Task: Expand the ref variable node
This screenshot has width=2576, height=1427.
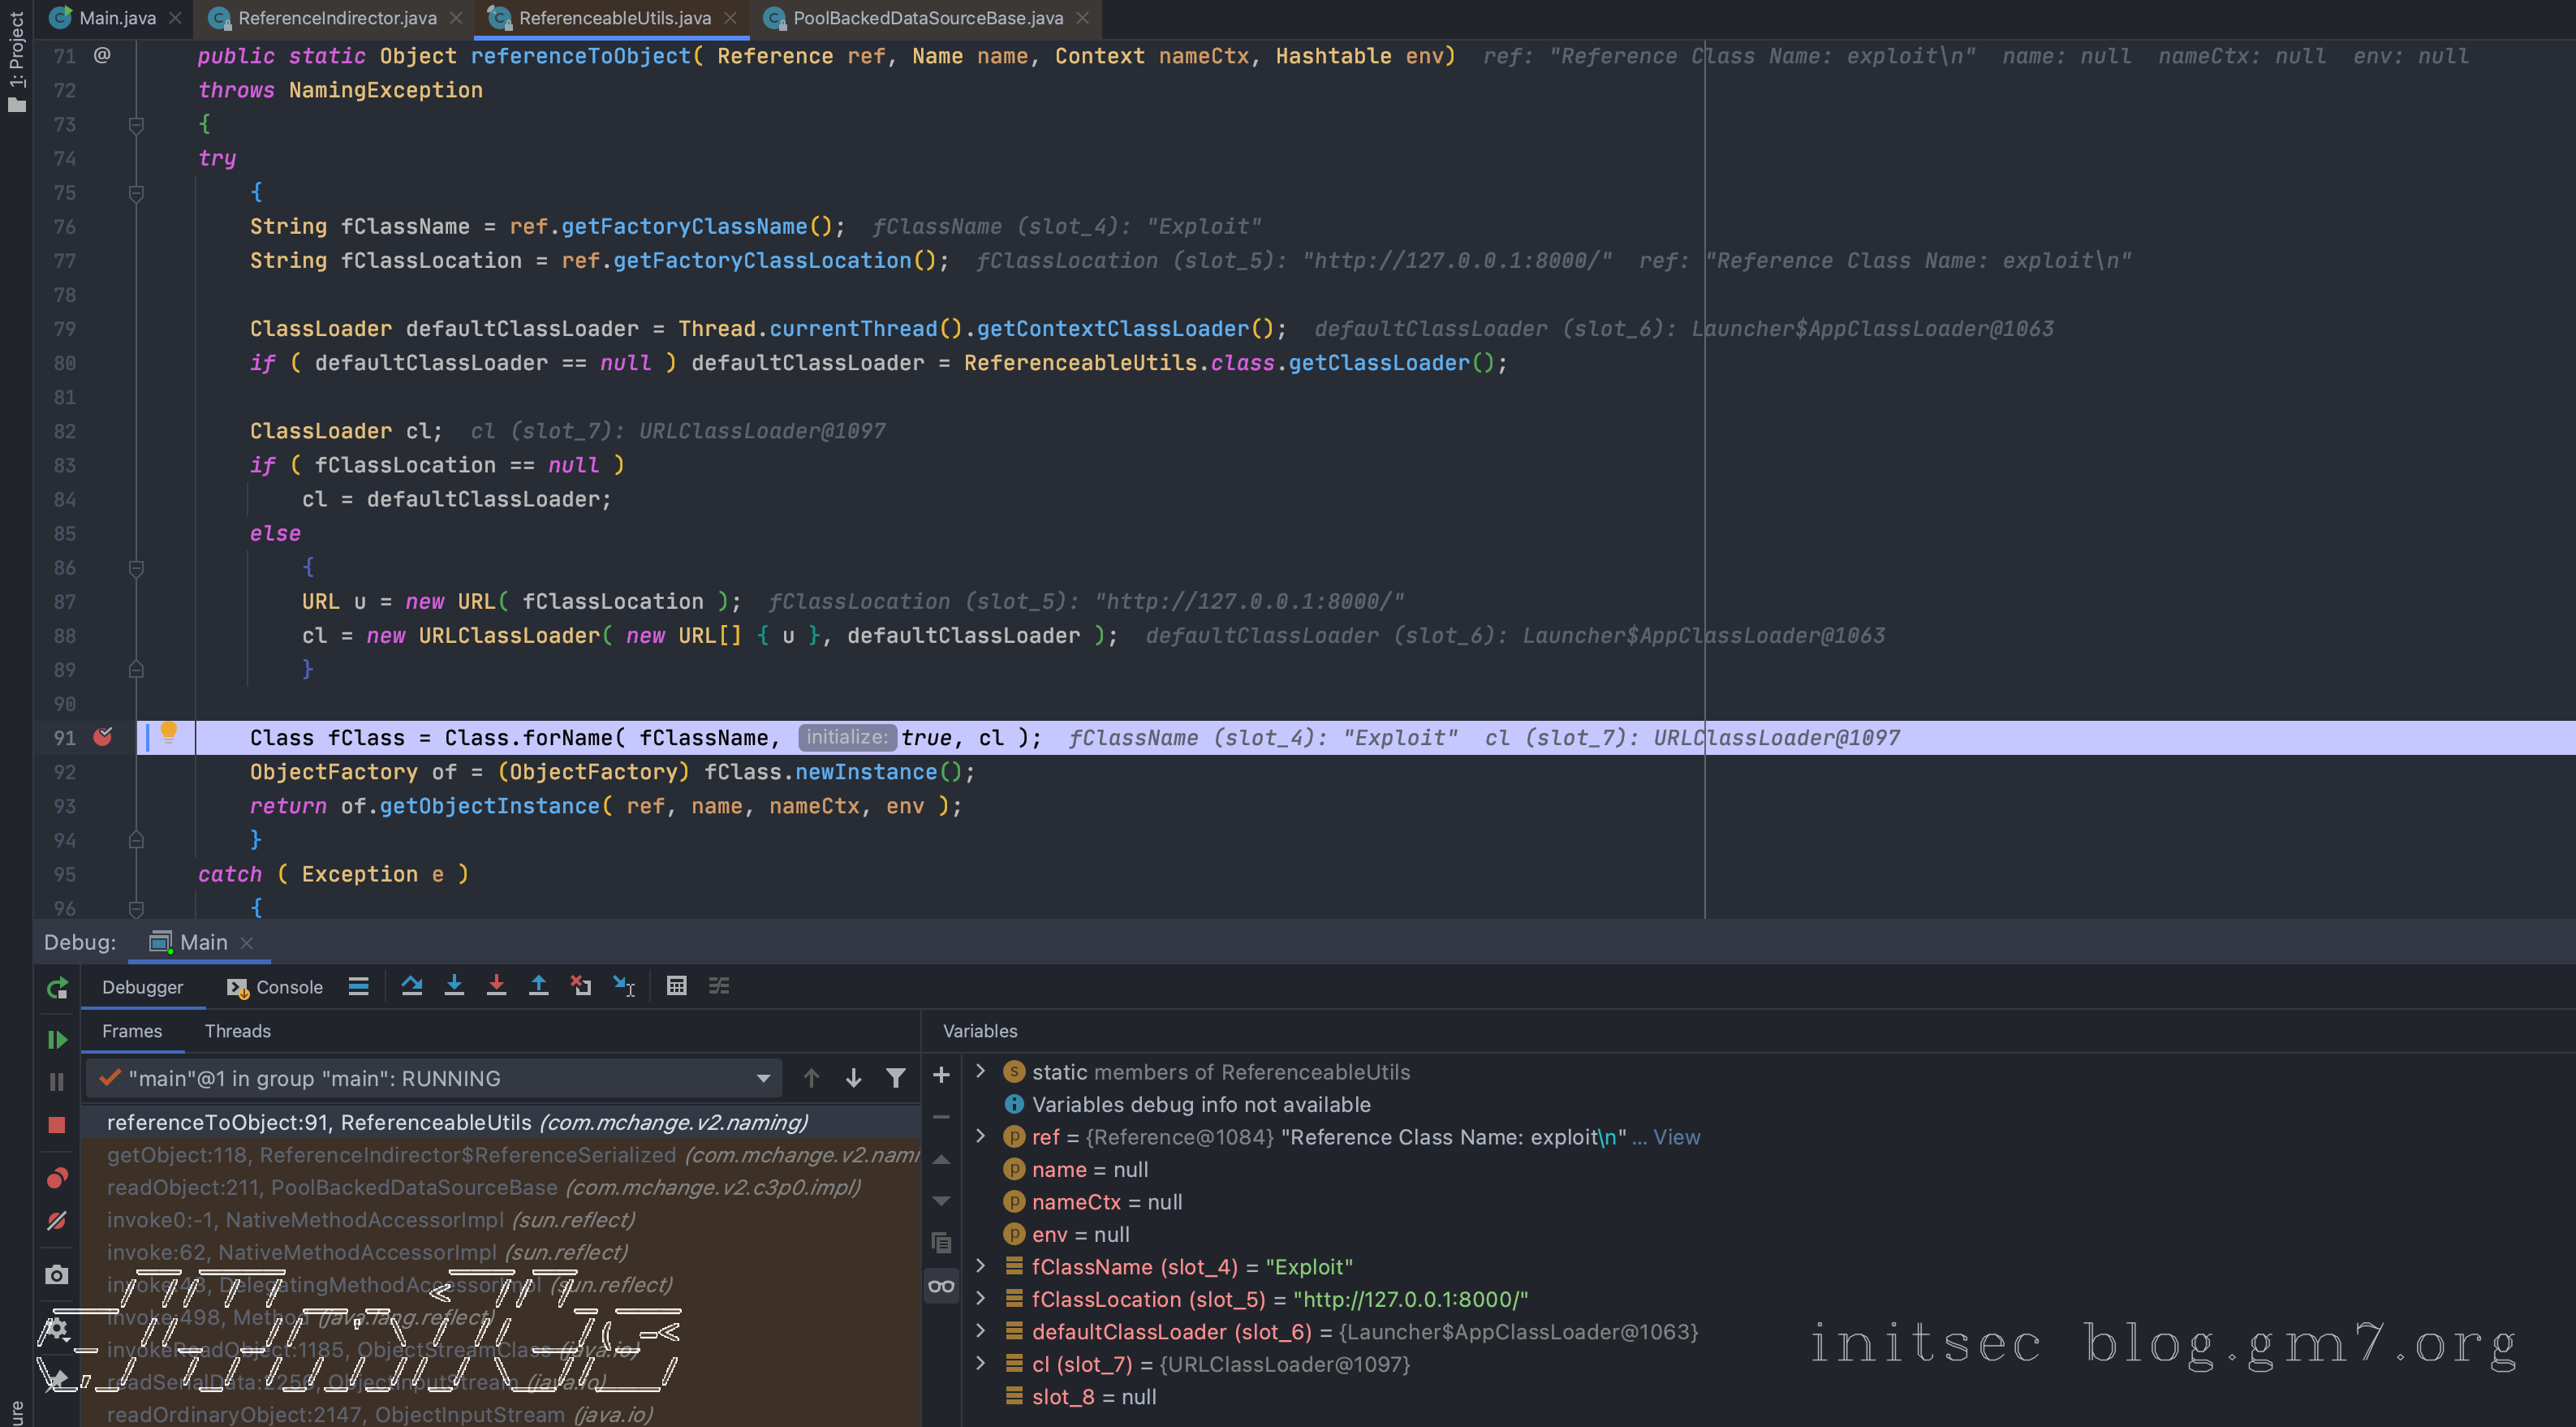Action: click(x=981, y=1136)
